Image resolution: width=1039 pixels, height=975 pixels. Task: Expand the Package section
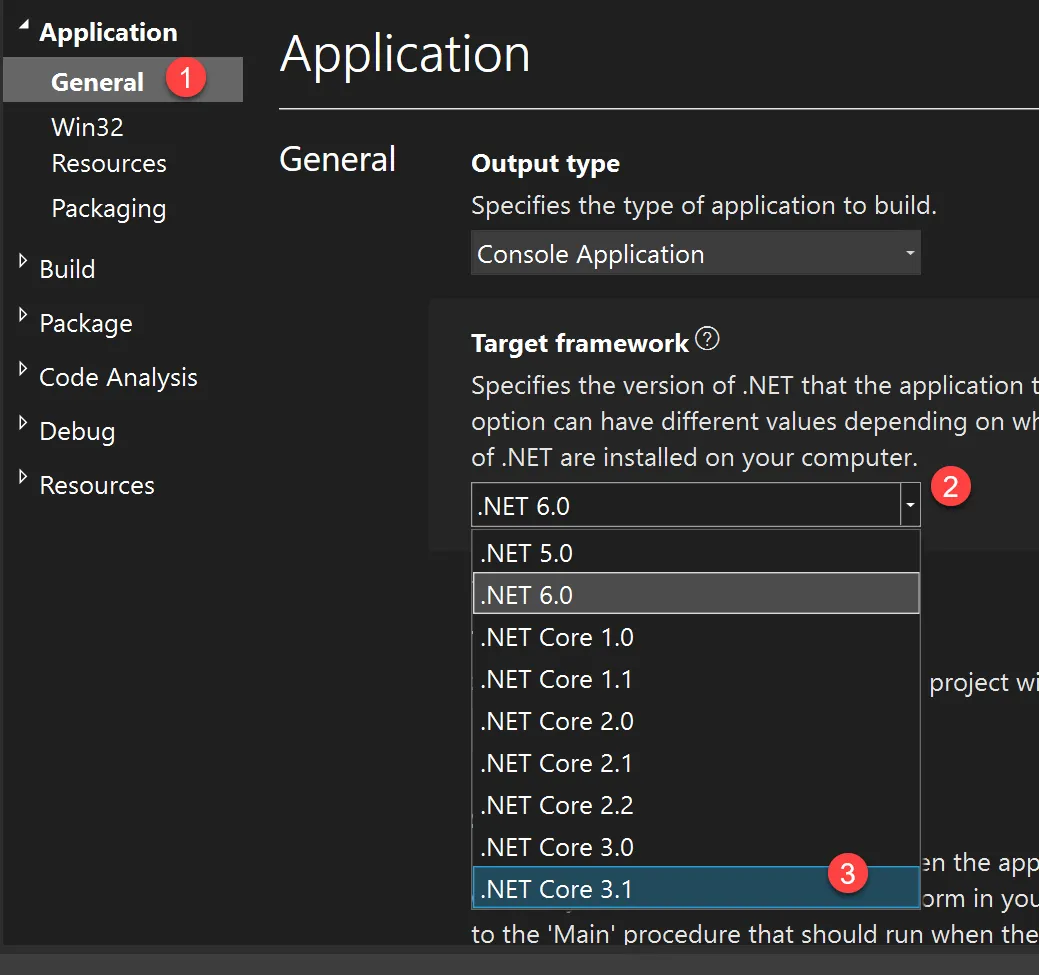point(24,316)
